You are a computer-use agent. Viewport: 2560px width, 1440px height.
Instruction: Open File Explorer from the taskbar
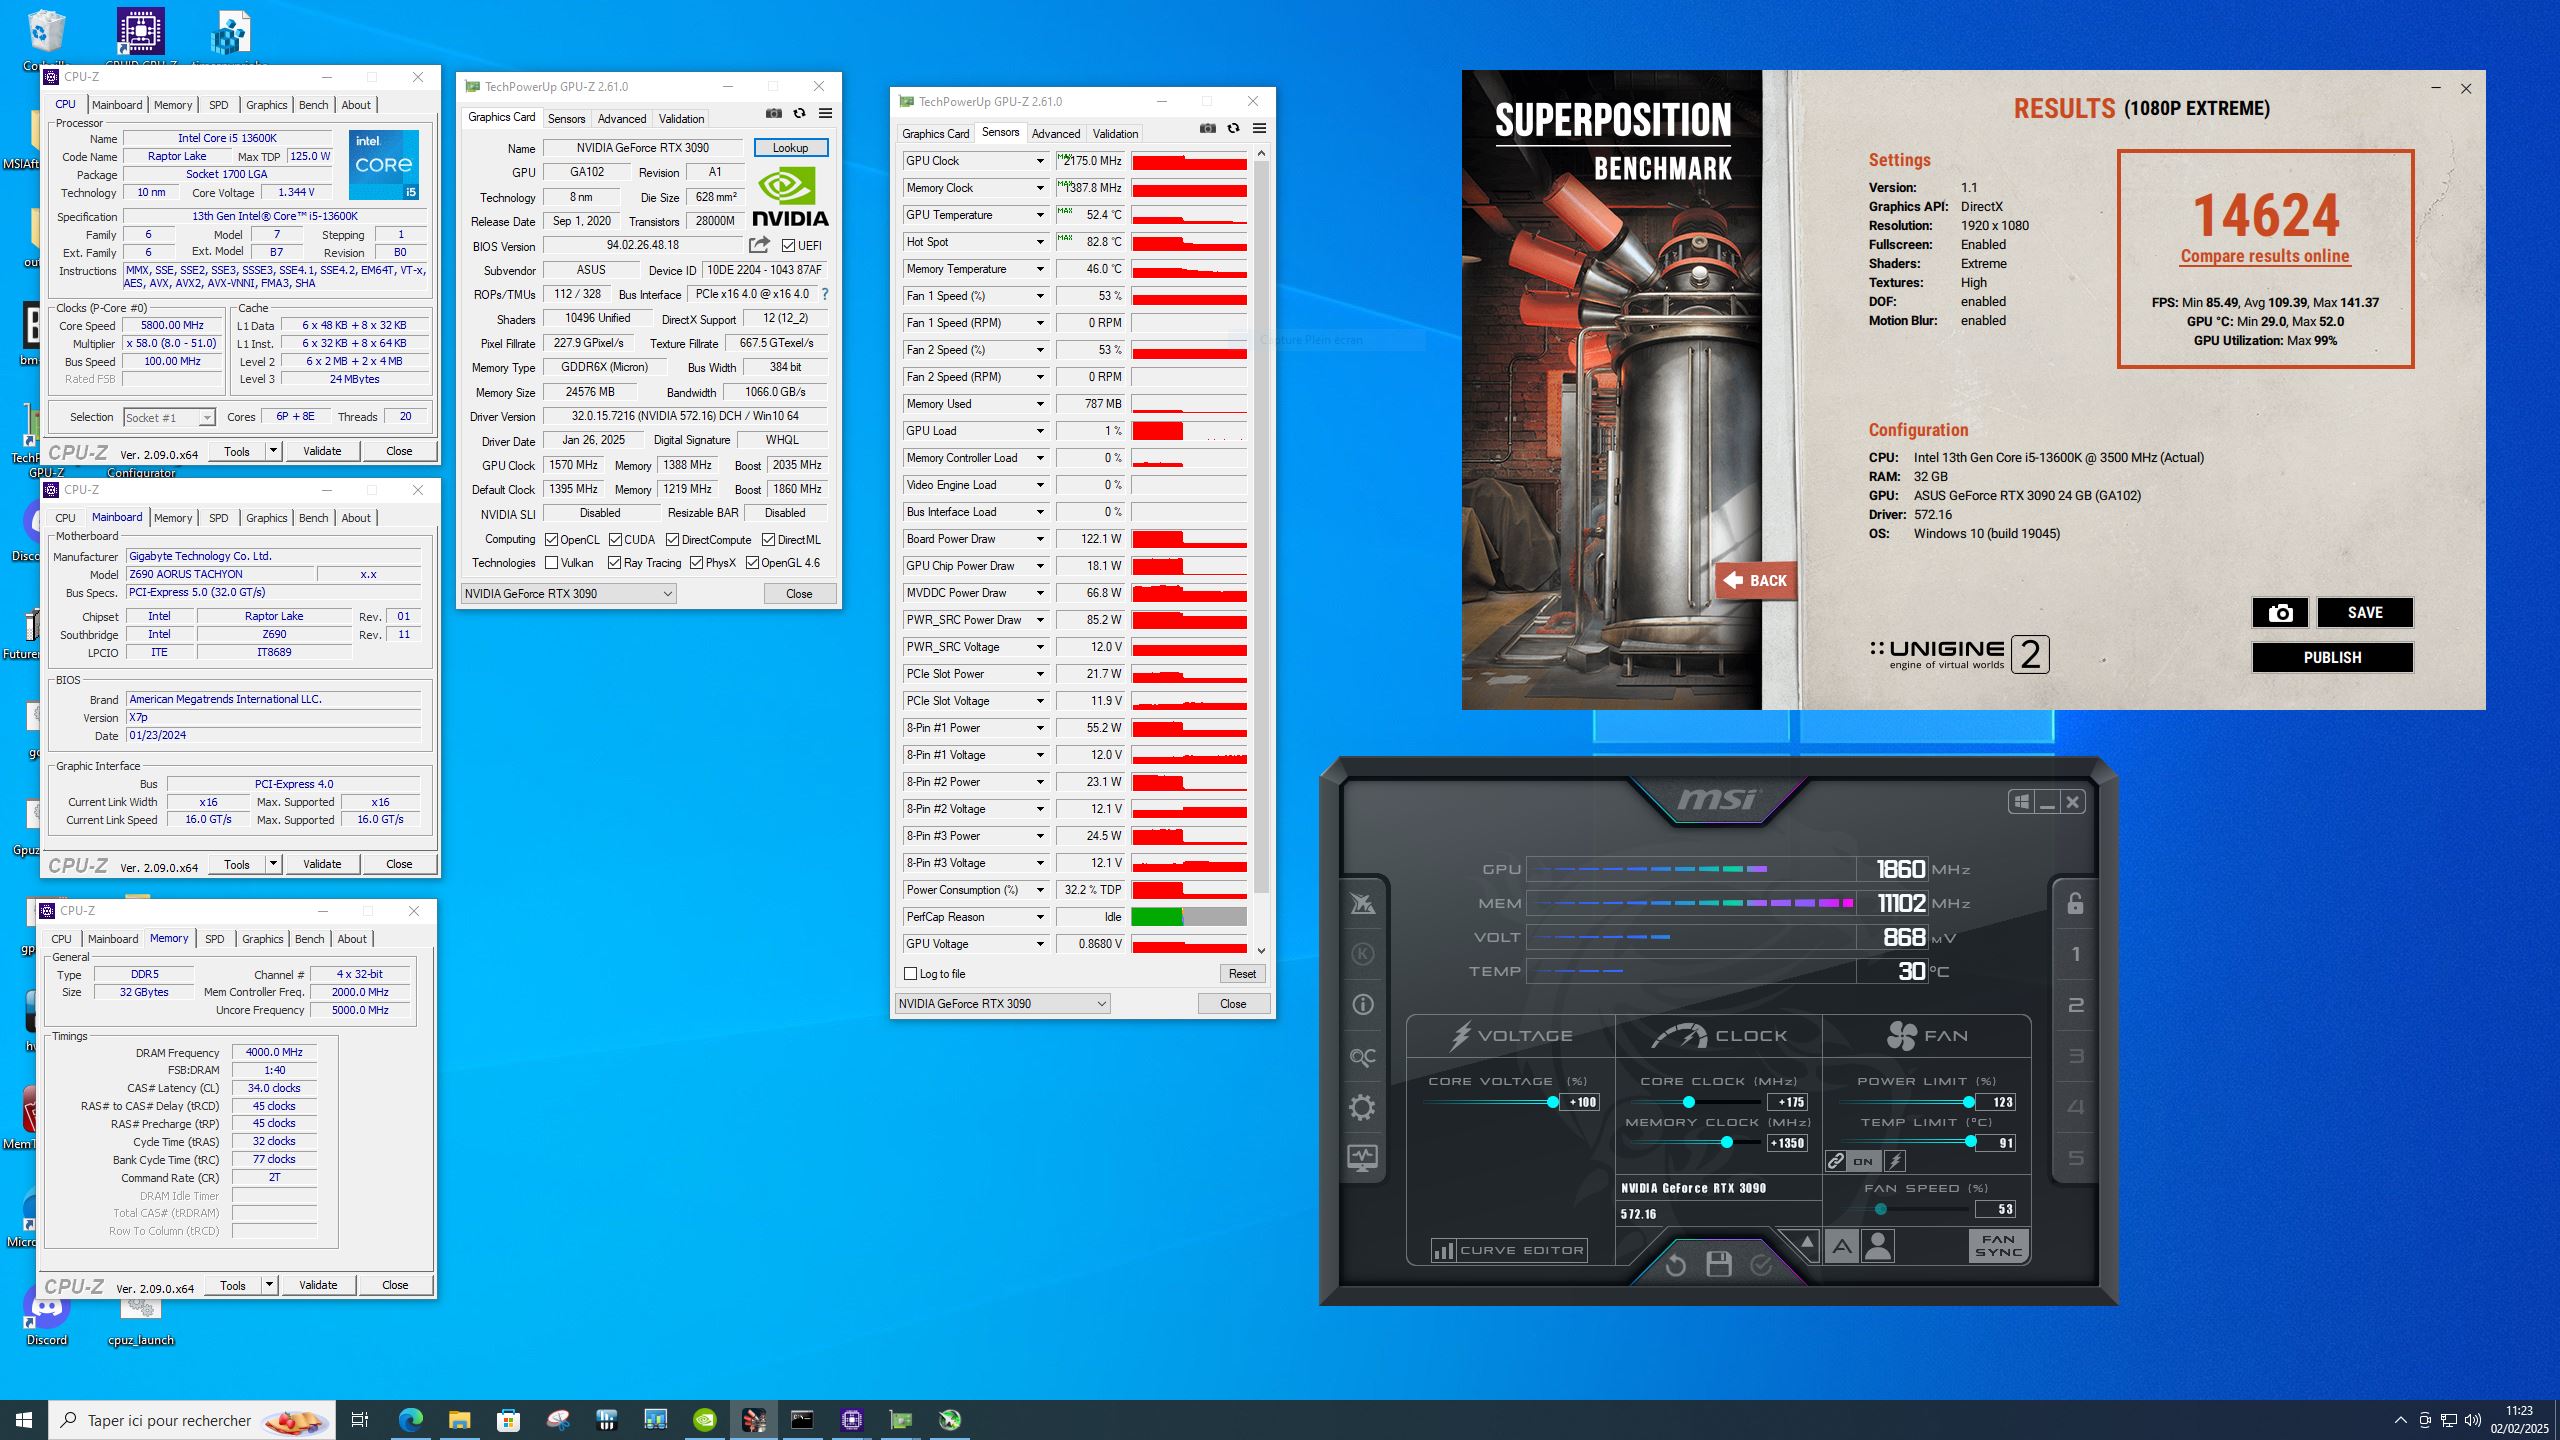(459, 1420)
